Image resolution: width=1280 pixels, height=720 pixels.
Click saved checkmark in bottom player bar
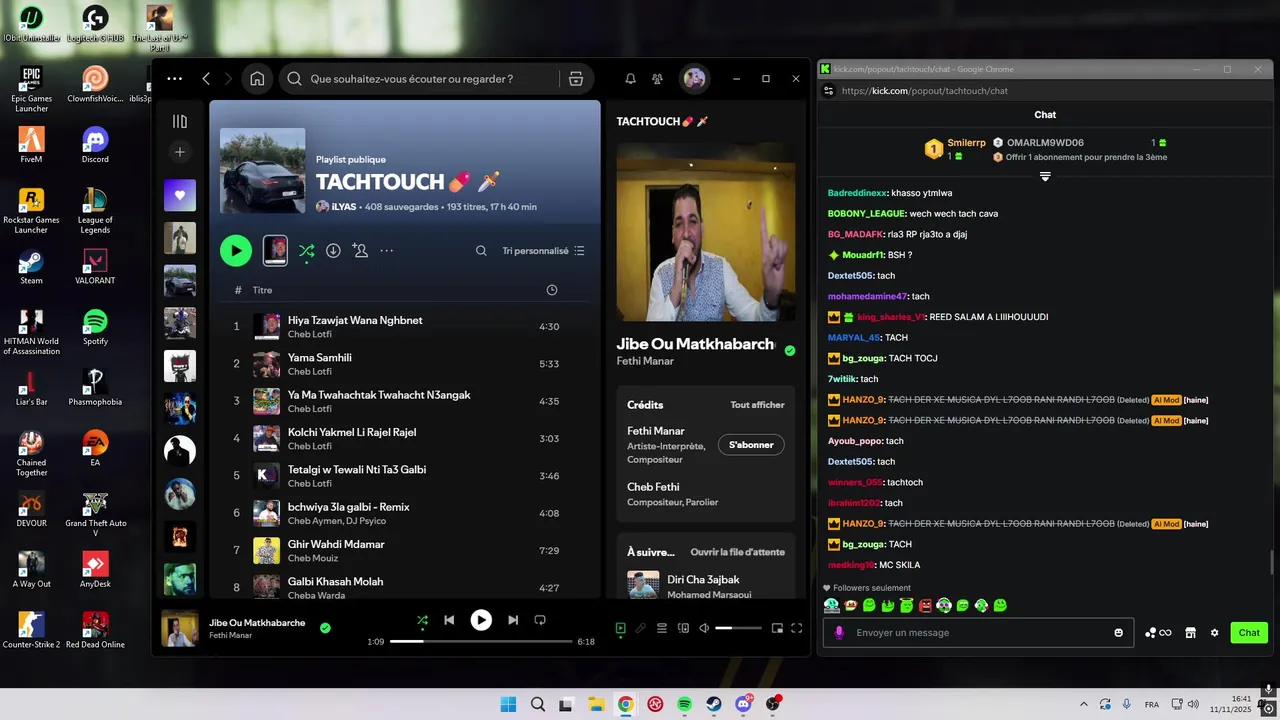[325, 628]
